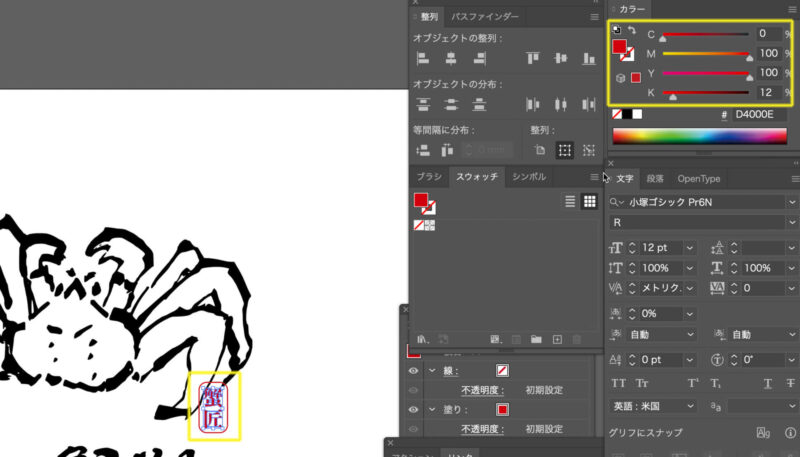Screen dimensions: 800x457
Task: Switch to the OpenType tab
Action: click(698, 179)
